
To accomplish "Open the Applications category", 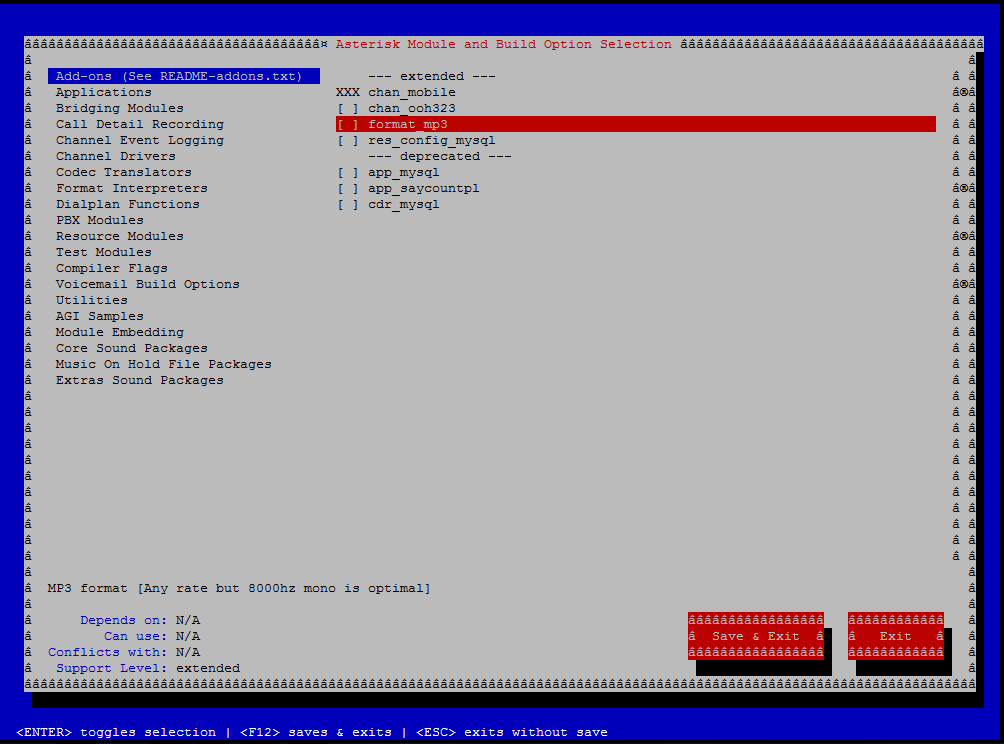I will [x=104, y=92].
